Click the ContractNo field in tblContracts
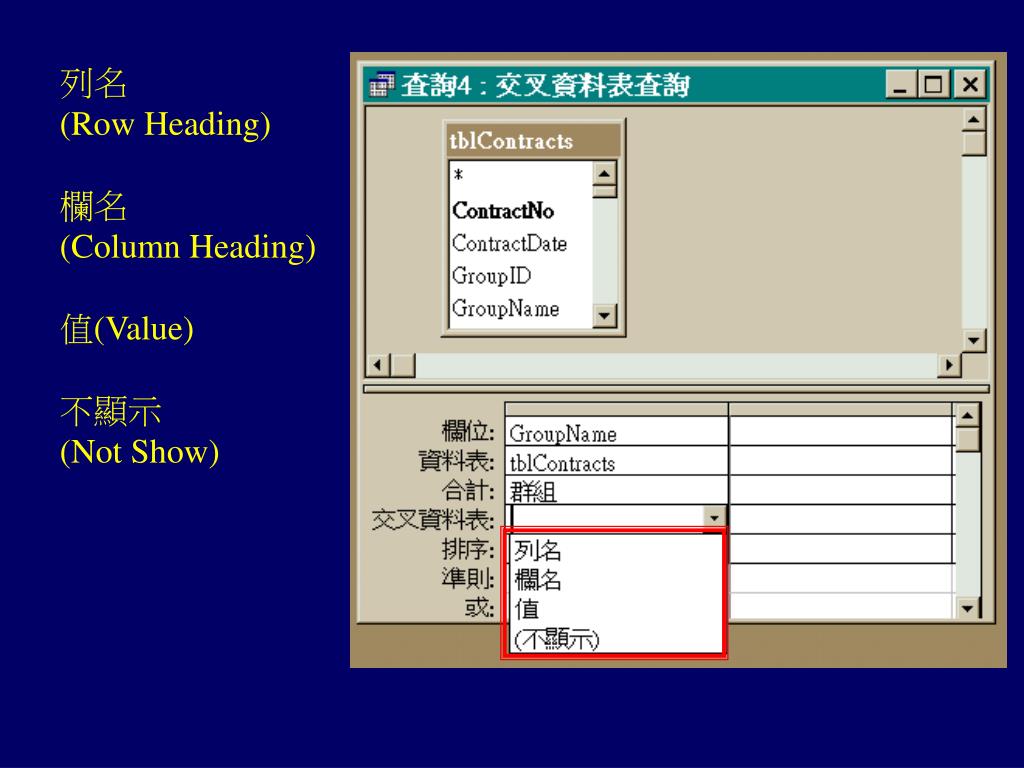The image size is (1024, 768). (x=503, y=211)
